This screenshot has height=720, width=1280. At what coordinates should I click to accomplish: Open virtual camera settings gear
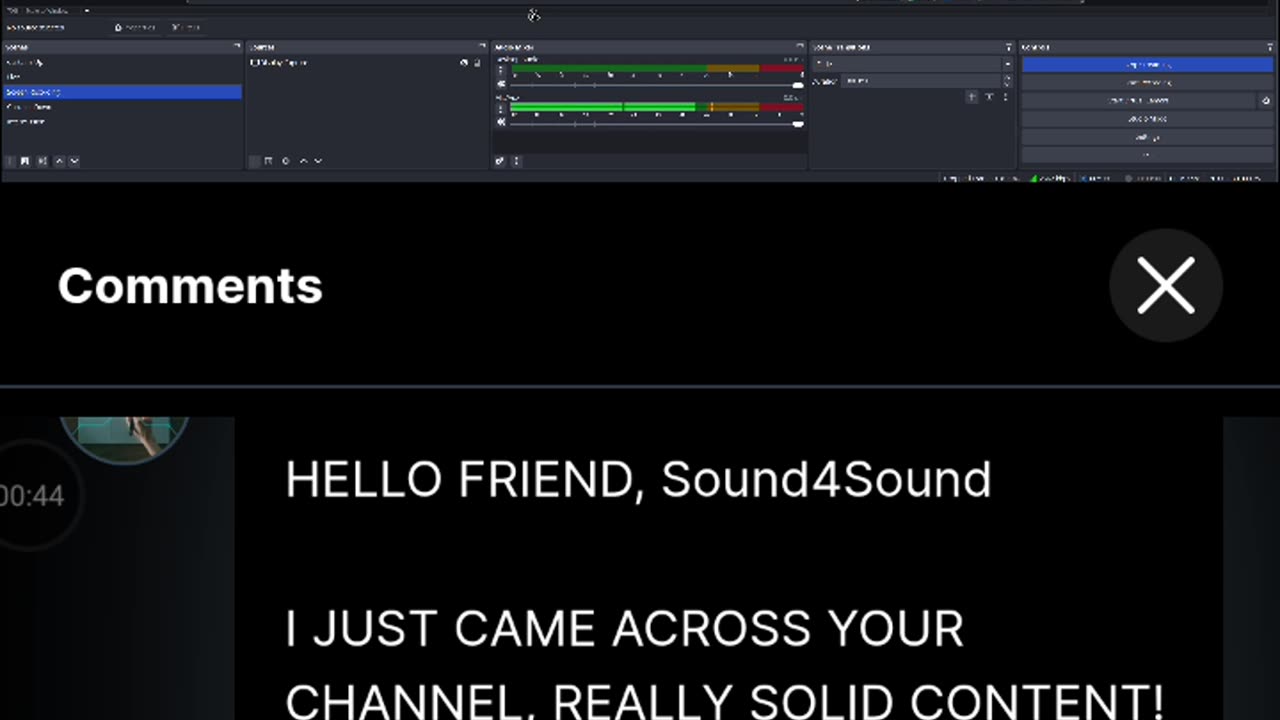click(1265, 100)
